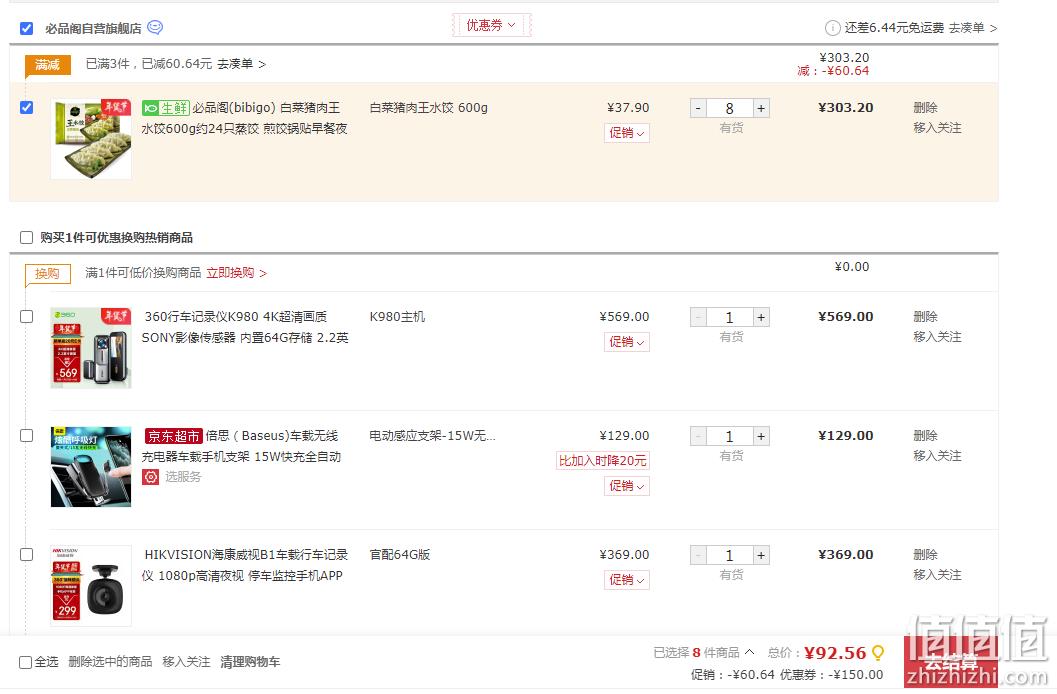Delete the Baseus car mount item
The height and width of the screenshot is (694, 1057).
point(926,436)
